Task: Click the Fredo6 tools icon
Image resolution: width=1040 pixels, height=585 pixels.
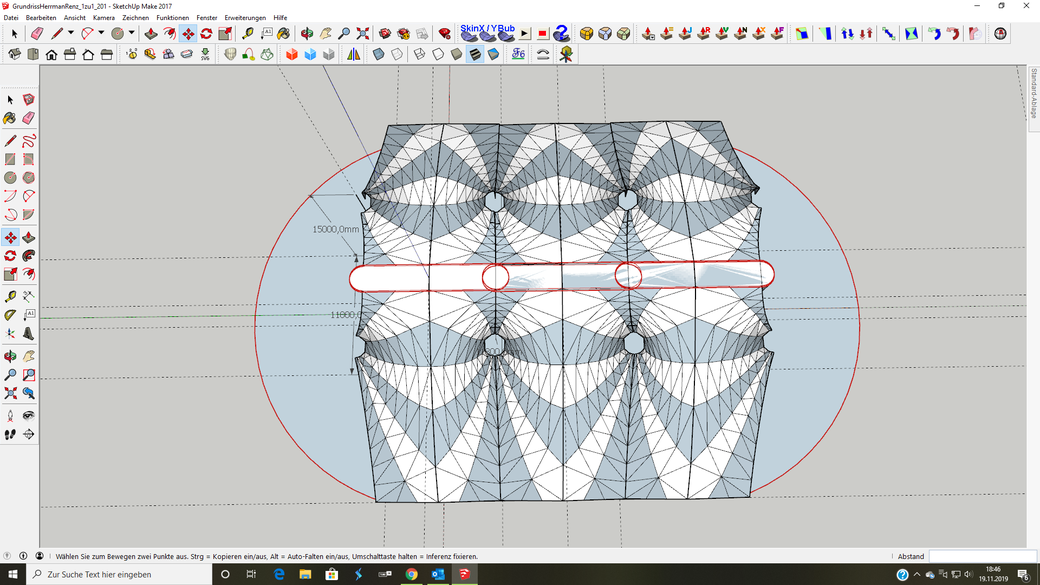Action: click(518, 54)
